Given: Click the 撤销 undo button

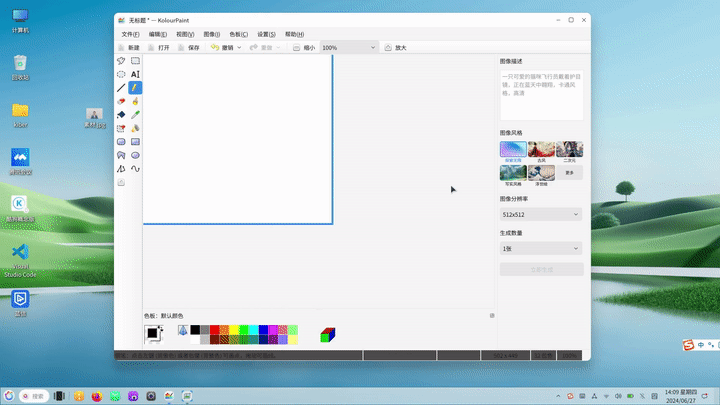Looking at the screenshot, I should click(x=222, y=48).
